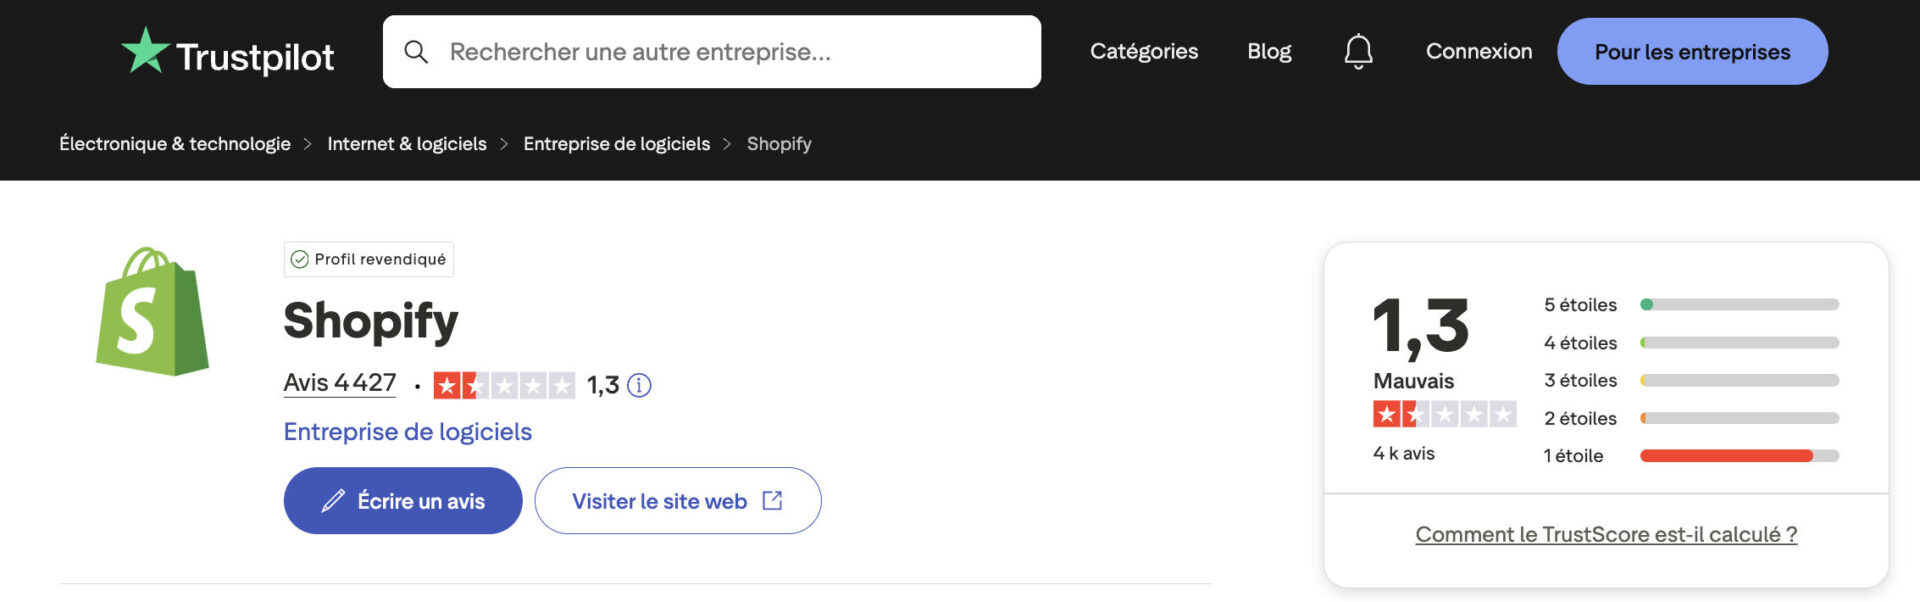Open the notifications bell icon
Image resolution: width=1920 pixels, height=602 pixels.
[1357, 51]
